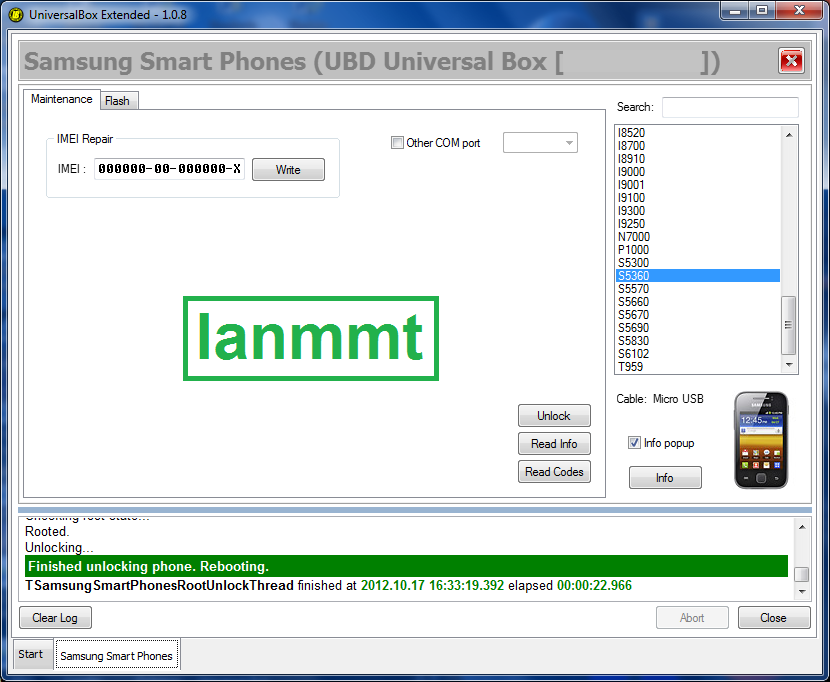Viewport: 830px width, 682px height.
Task: Focus the model Search field
Action: coord(730,107)
